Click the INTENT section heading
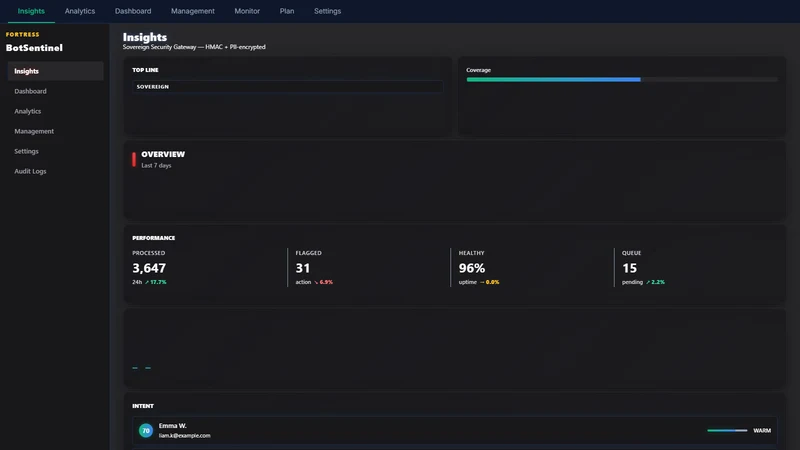Screen dimensions: 800x450 [x=143, y=406]
